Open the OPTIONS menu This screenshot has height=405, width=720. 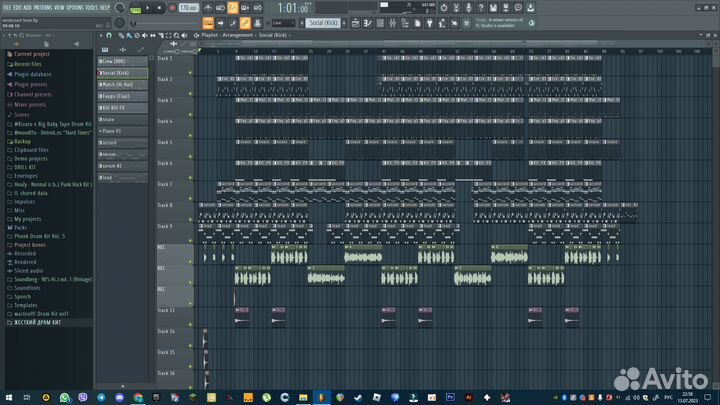75,8
